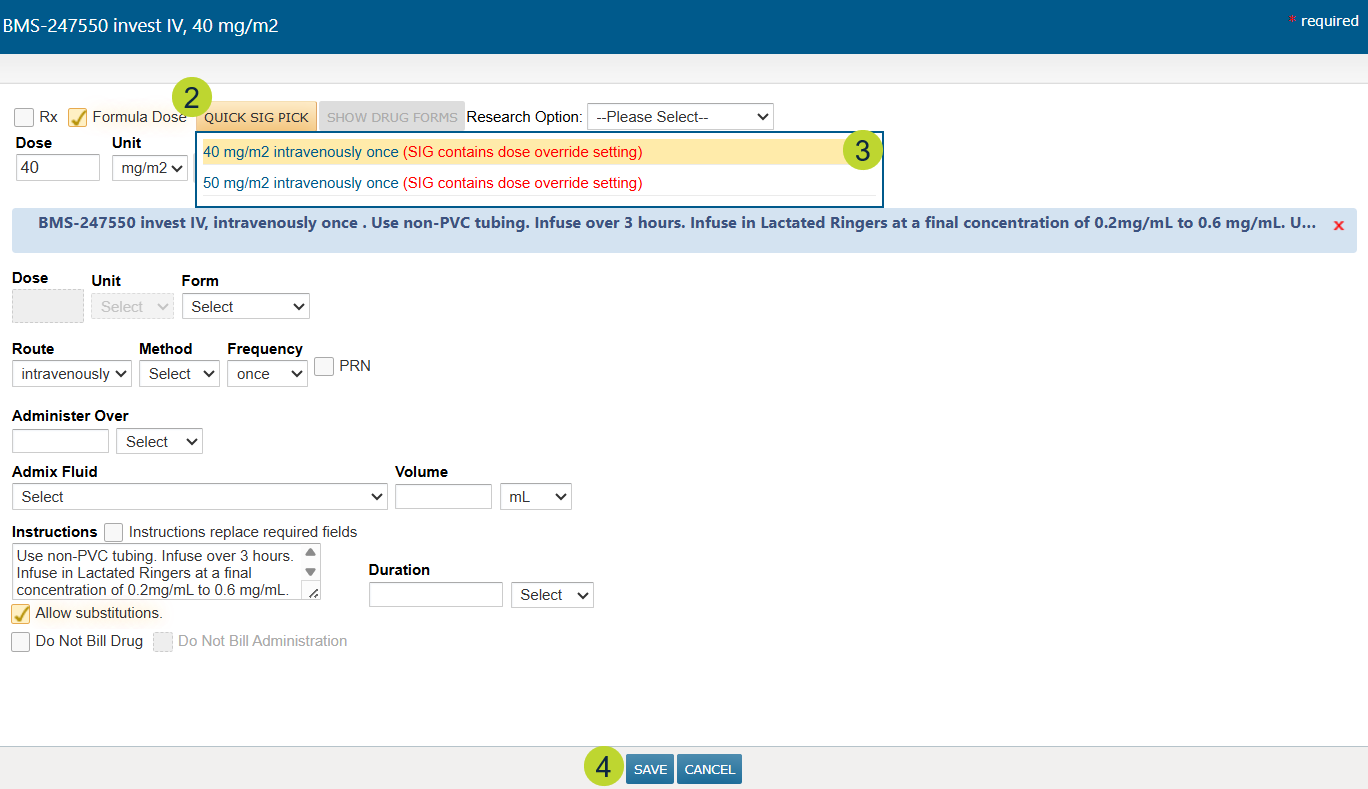Open the Research Option dropdown
This screenshot has width=1368, height=789.
click(x=680, y=117)
